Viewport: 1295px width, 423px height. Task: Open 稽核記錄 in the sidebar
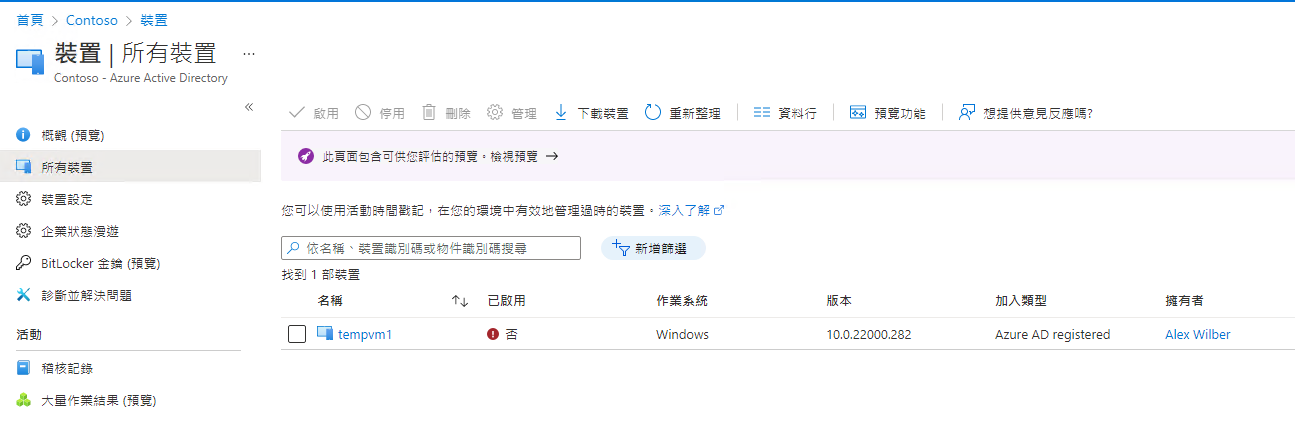pos(66,368)
